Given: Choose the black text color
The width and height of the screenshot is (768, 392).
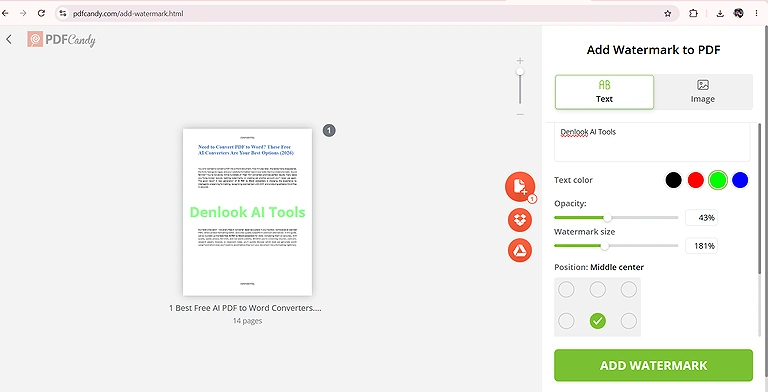Looking at the screenshot, I should point(673,180).
